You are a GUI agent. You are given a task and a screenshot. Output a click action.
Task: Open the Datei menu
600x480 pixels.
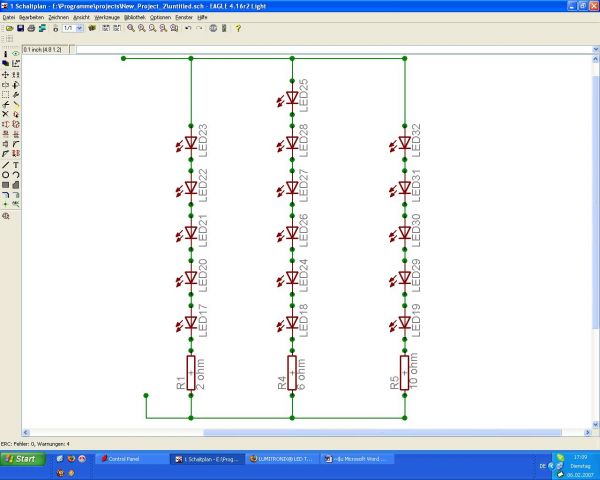click(9, 17)
